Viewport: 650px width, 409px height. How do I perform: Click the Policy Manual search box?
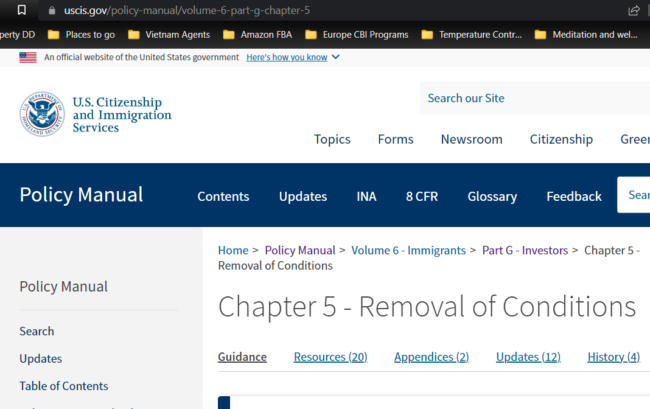tap(633, 195)
